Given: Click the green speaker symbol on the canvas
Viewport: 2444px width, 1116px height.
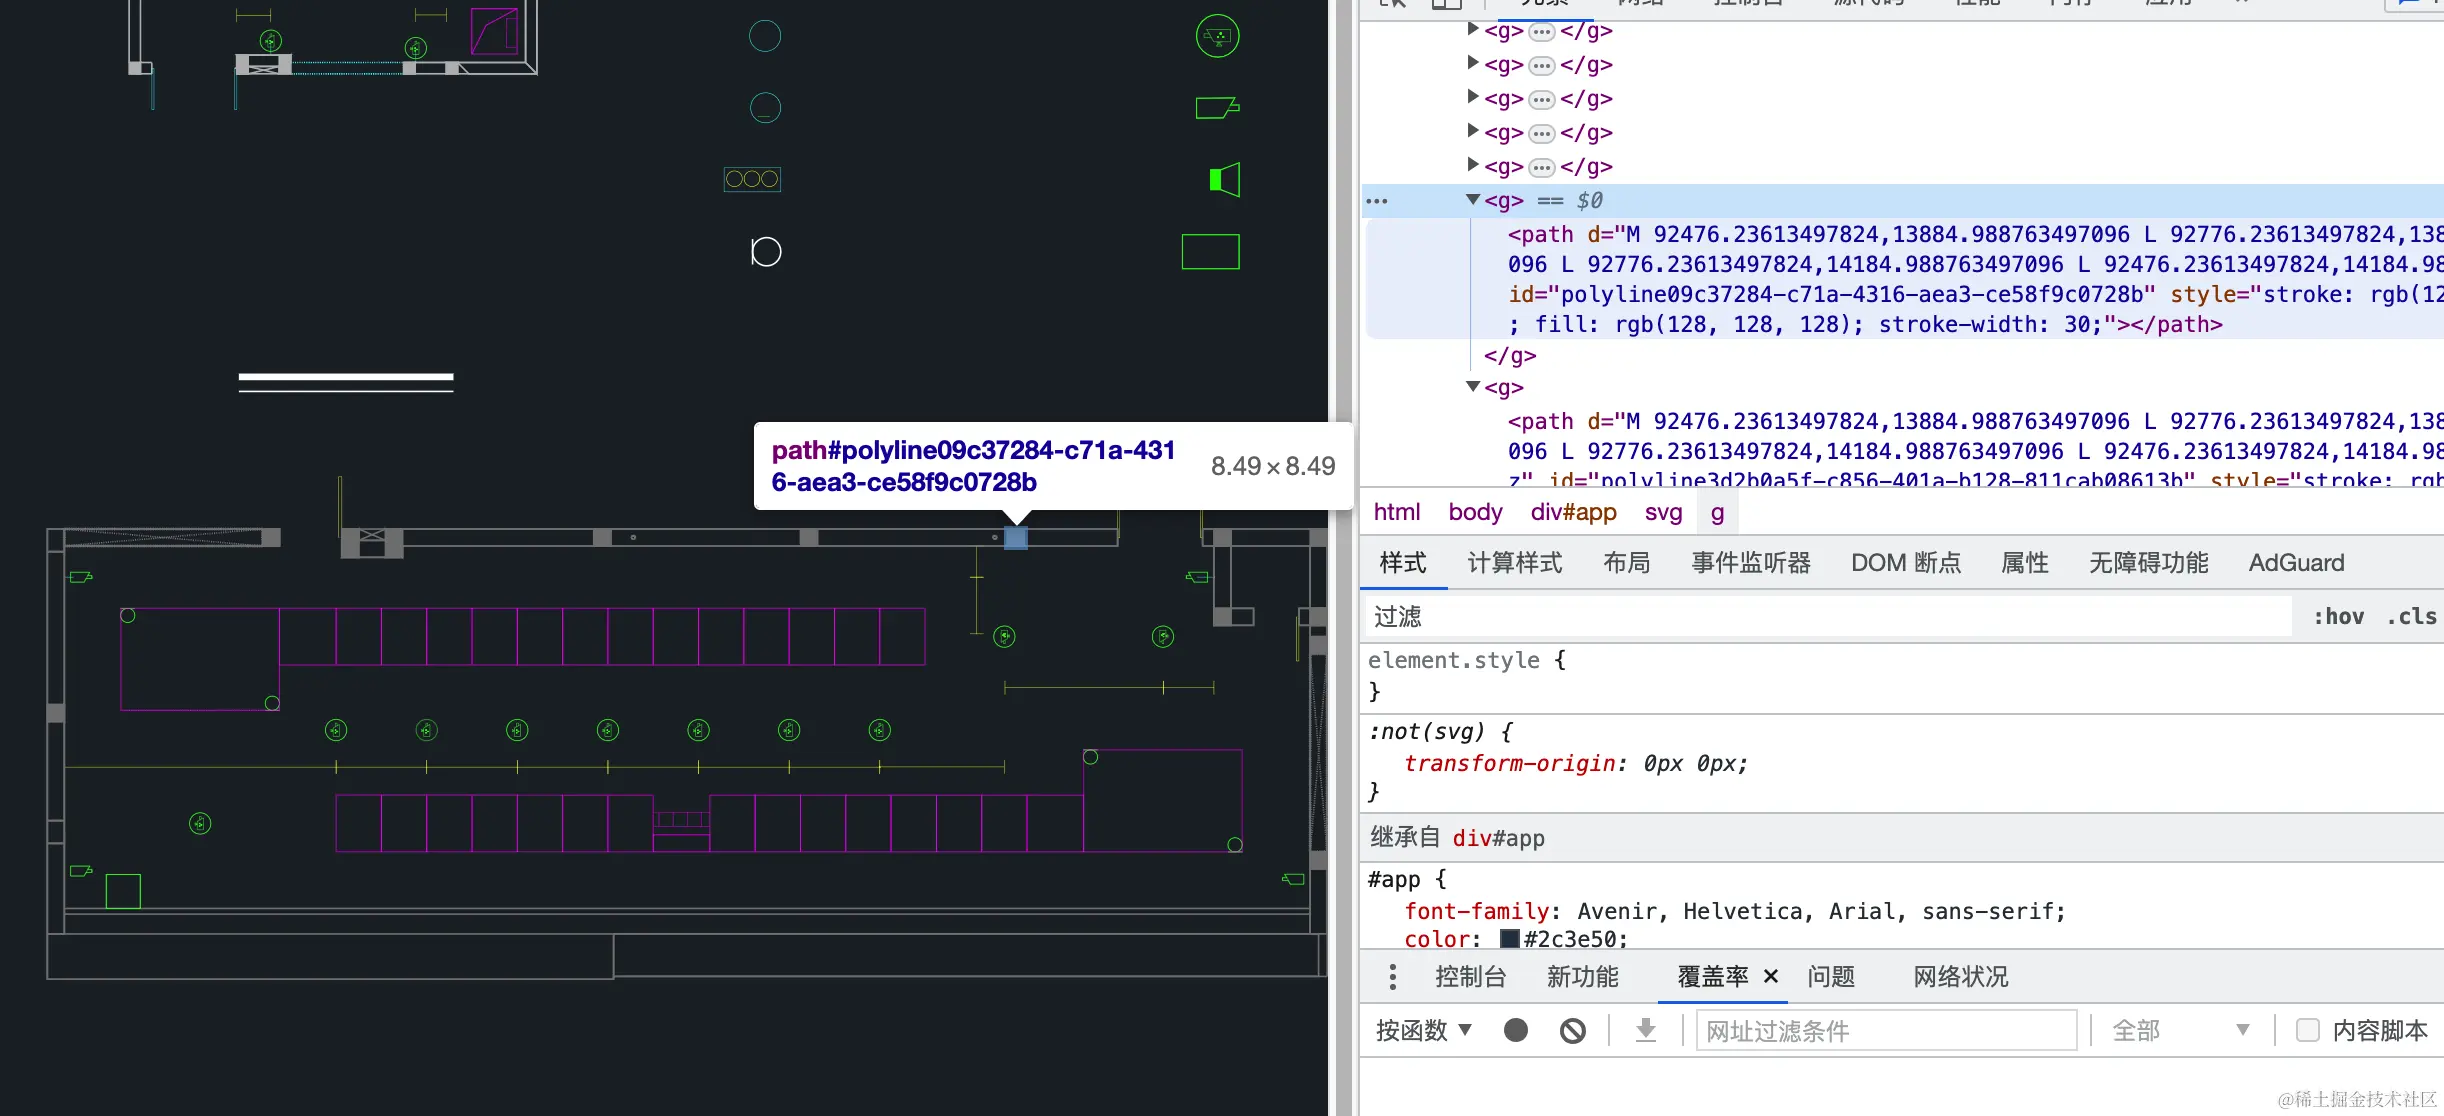Looking at the screenshot, I should coord(1224,180).
